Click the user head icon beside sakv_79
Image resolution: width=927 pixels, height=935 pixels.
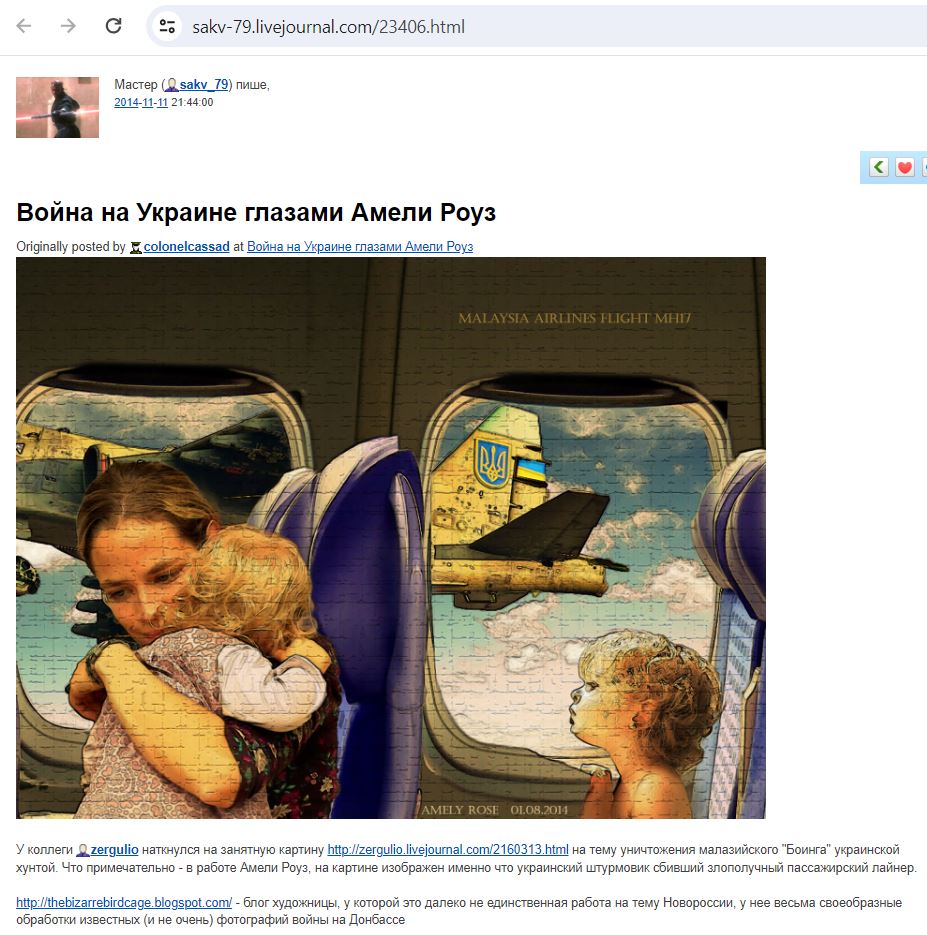172,85
